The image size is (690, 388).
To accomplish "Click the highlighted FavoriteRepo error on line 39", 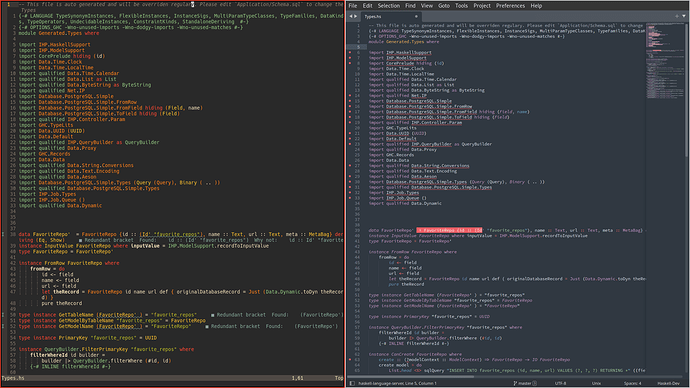I will click(x=449, y=230).
